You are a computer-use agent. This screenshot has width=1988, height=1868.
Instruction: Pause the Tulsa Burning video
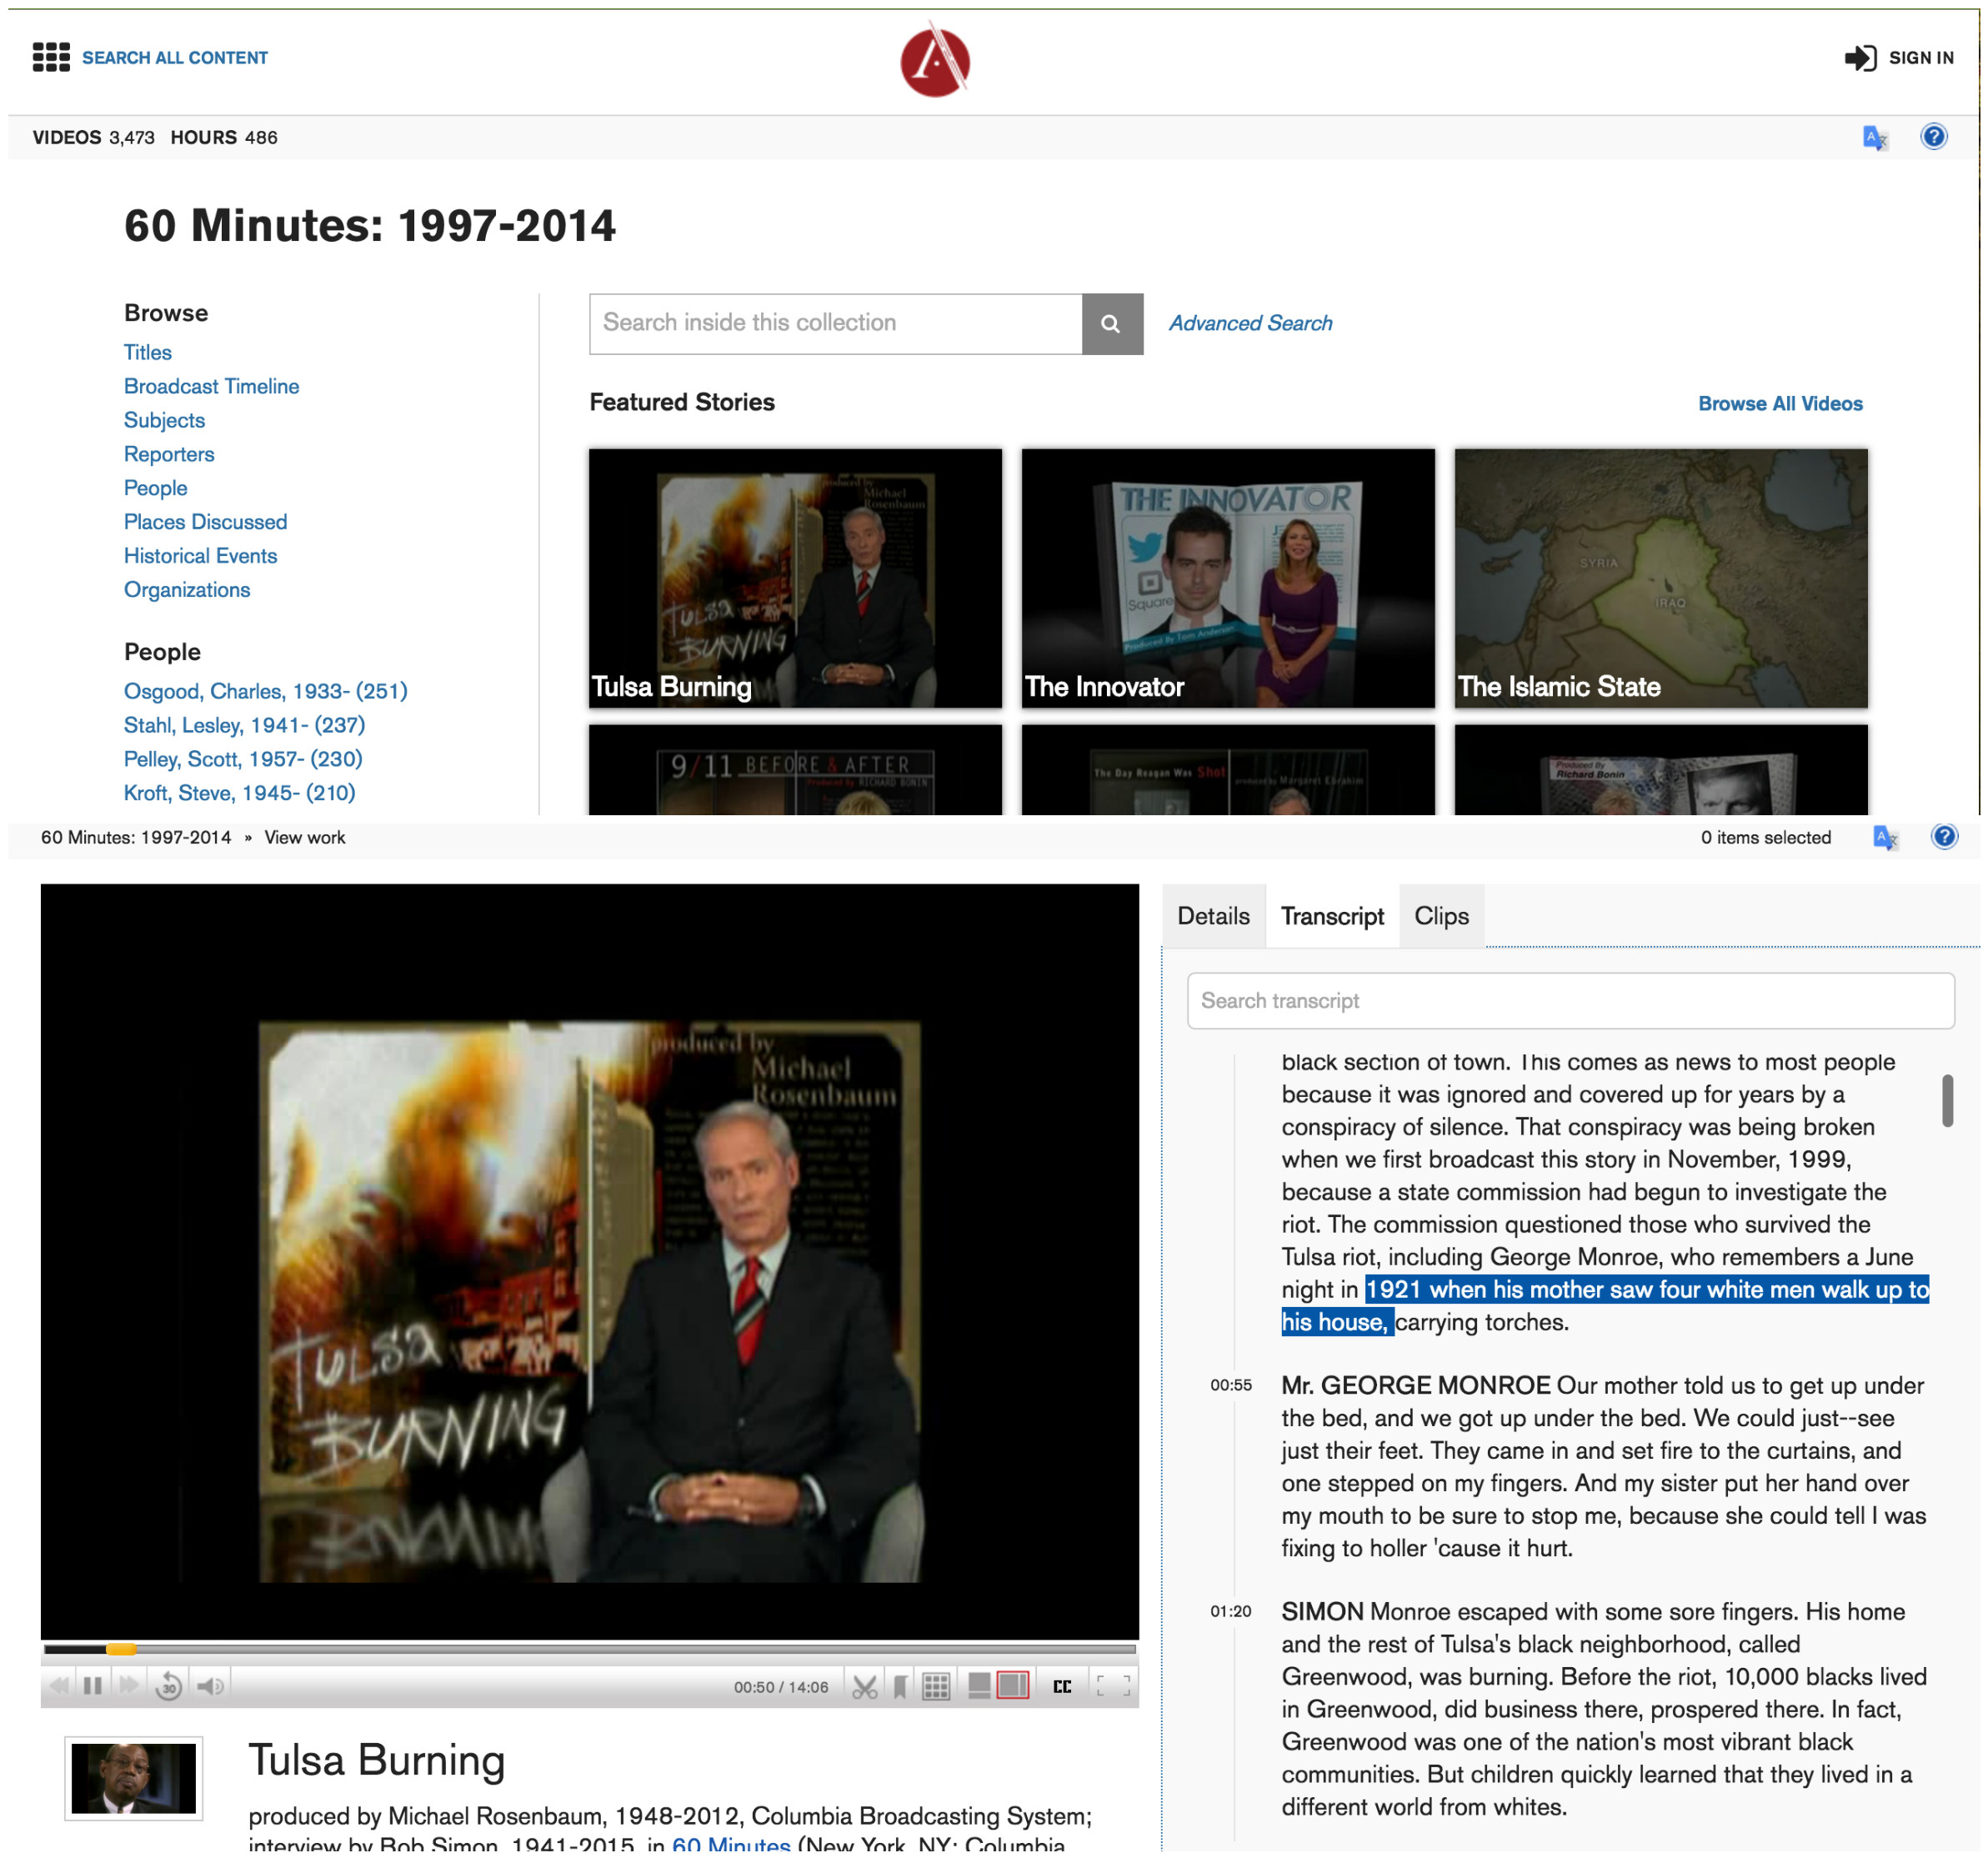tap(93, 1687)
